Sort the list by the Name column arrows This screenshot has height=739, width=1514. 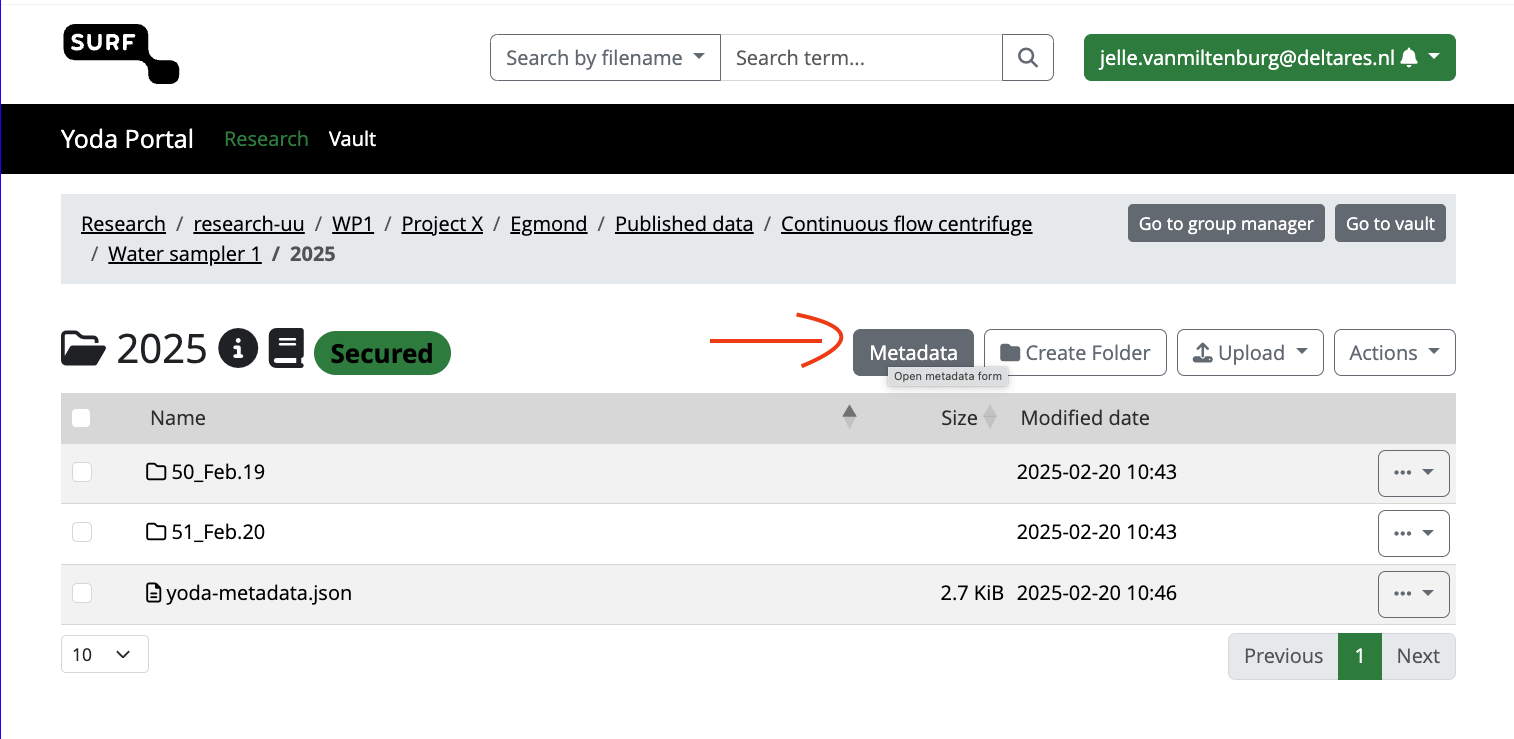click(849, 417)
